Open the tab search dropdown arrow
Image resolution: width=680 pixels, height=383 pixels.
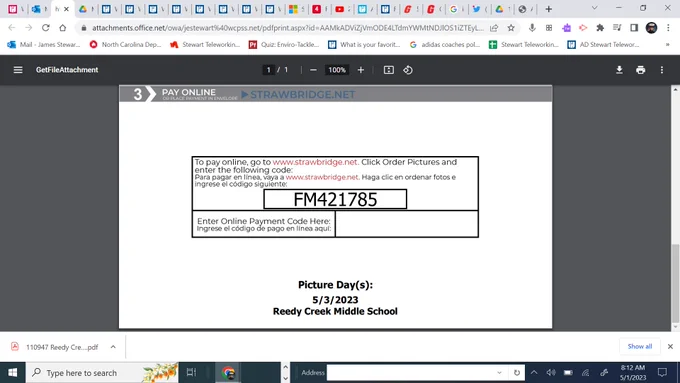click(x=595, y=8)
